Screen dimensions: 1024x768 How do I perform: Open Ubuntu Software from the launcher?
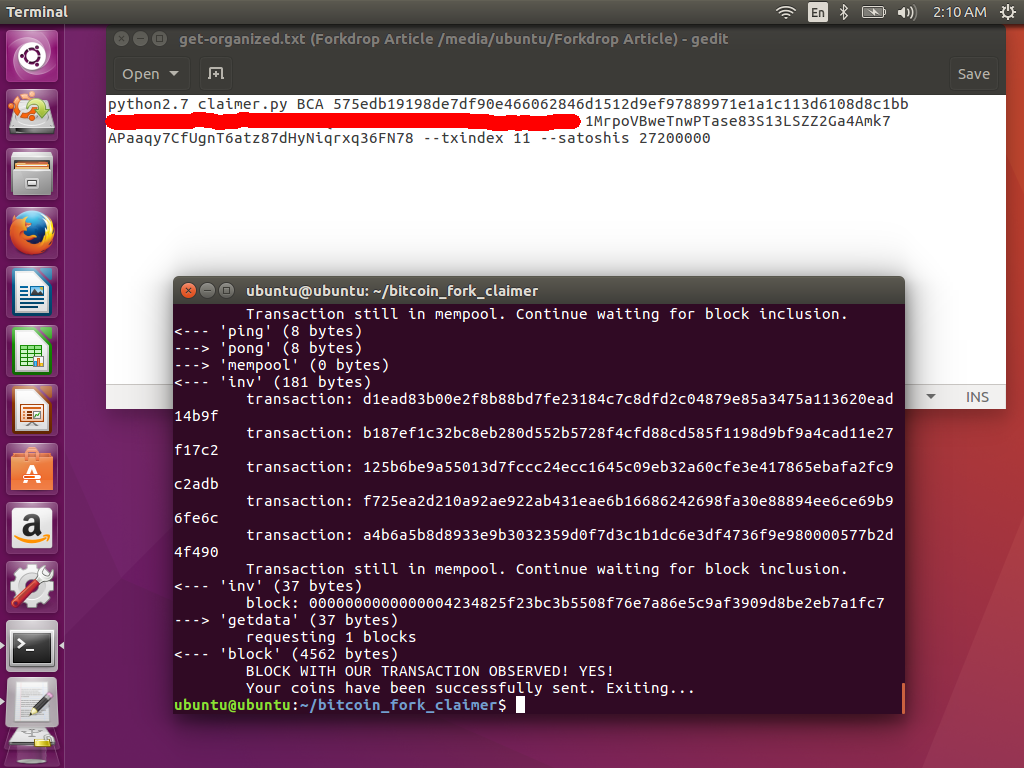pyautogui.click(x=30, y=467)
